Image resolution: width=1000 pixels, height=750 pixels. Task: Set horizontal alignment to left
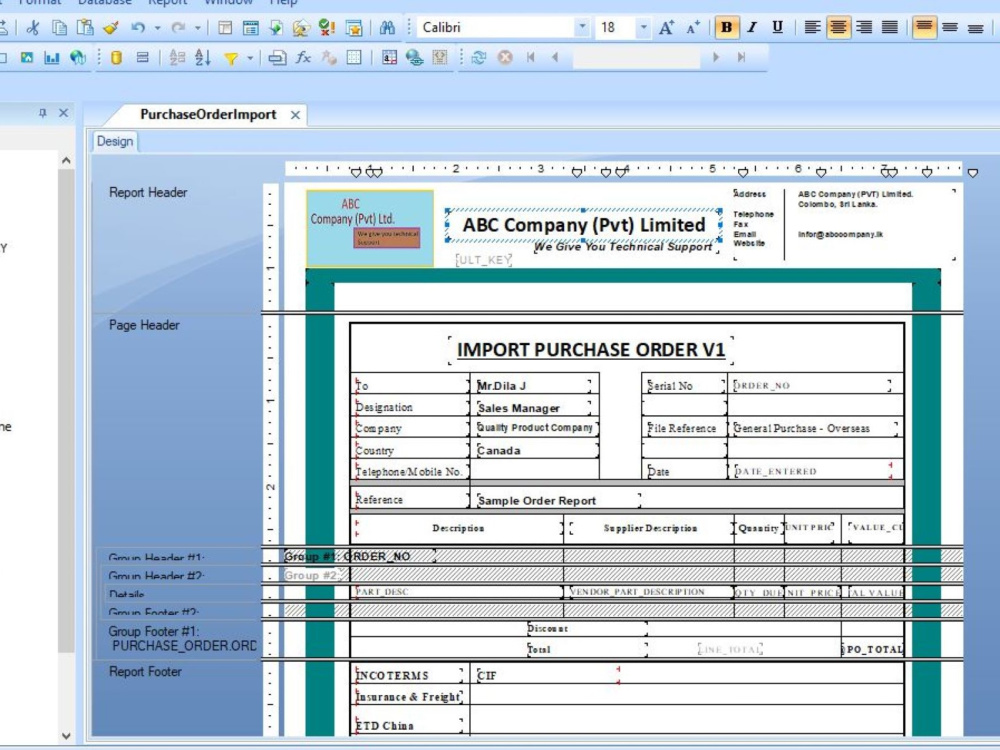coord(812,27)
